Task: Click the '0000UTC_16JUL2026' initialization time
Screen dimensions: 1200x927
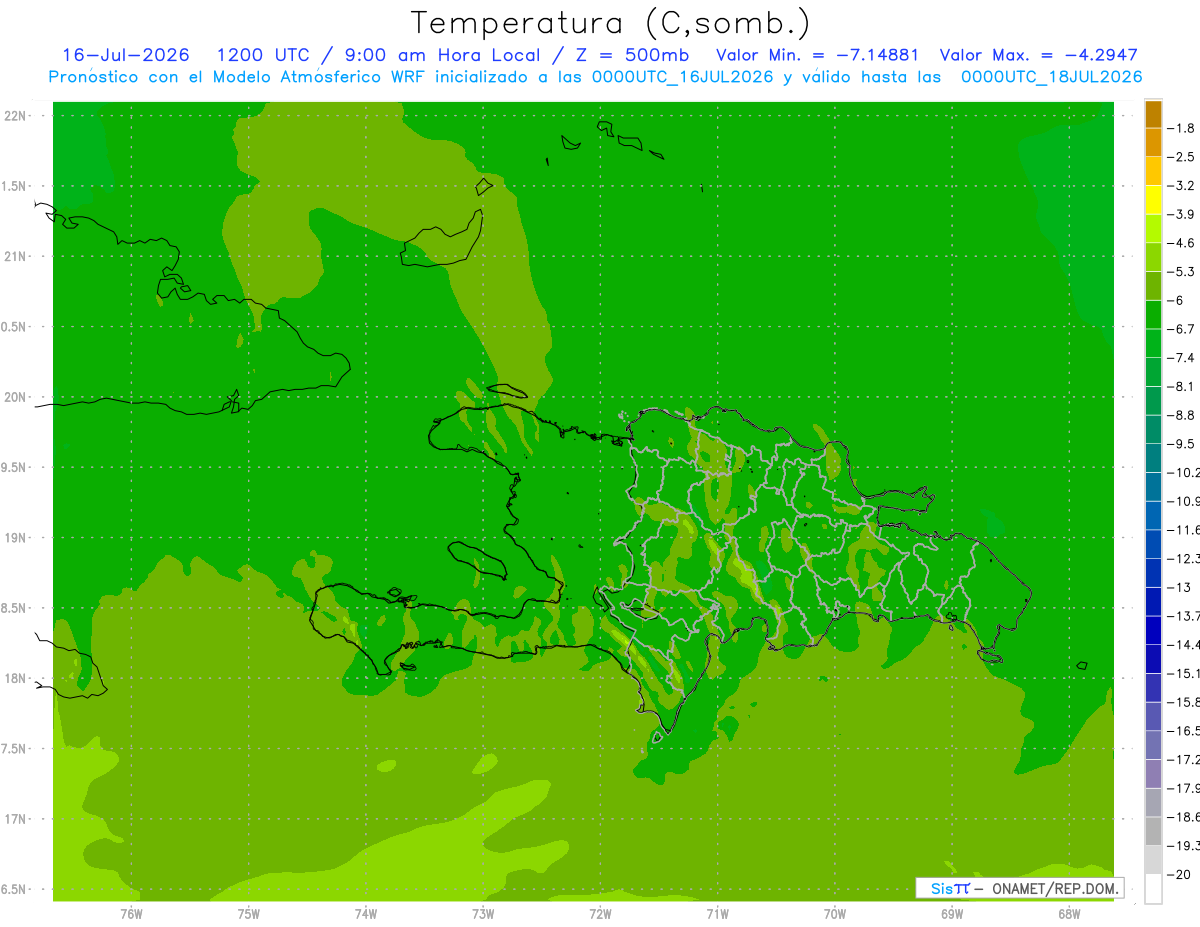Action: click(682, 77)
